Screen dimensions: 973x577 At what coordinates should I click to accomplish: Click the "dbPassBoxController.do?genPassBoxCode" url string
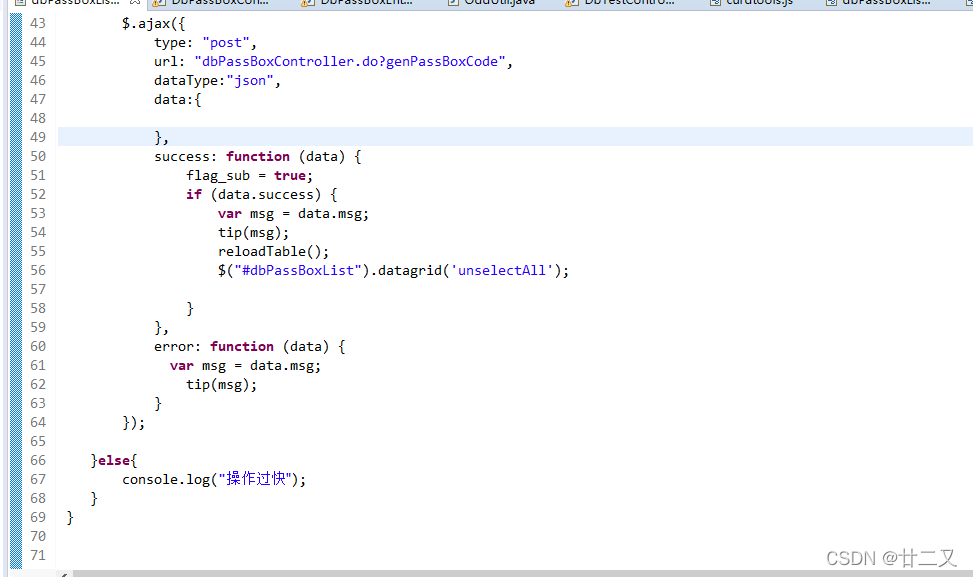coord(350,61)
